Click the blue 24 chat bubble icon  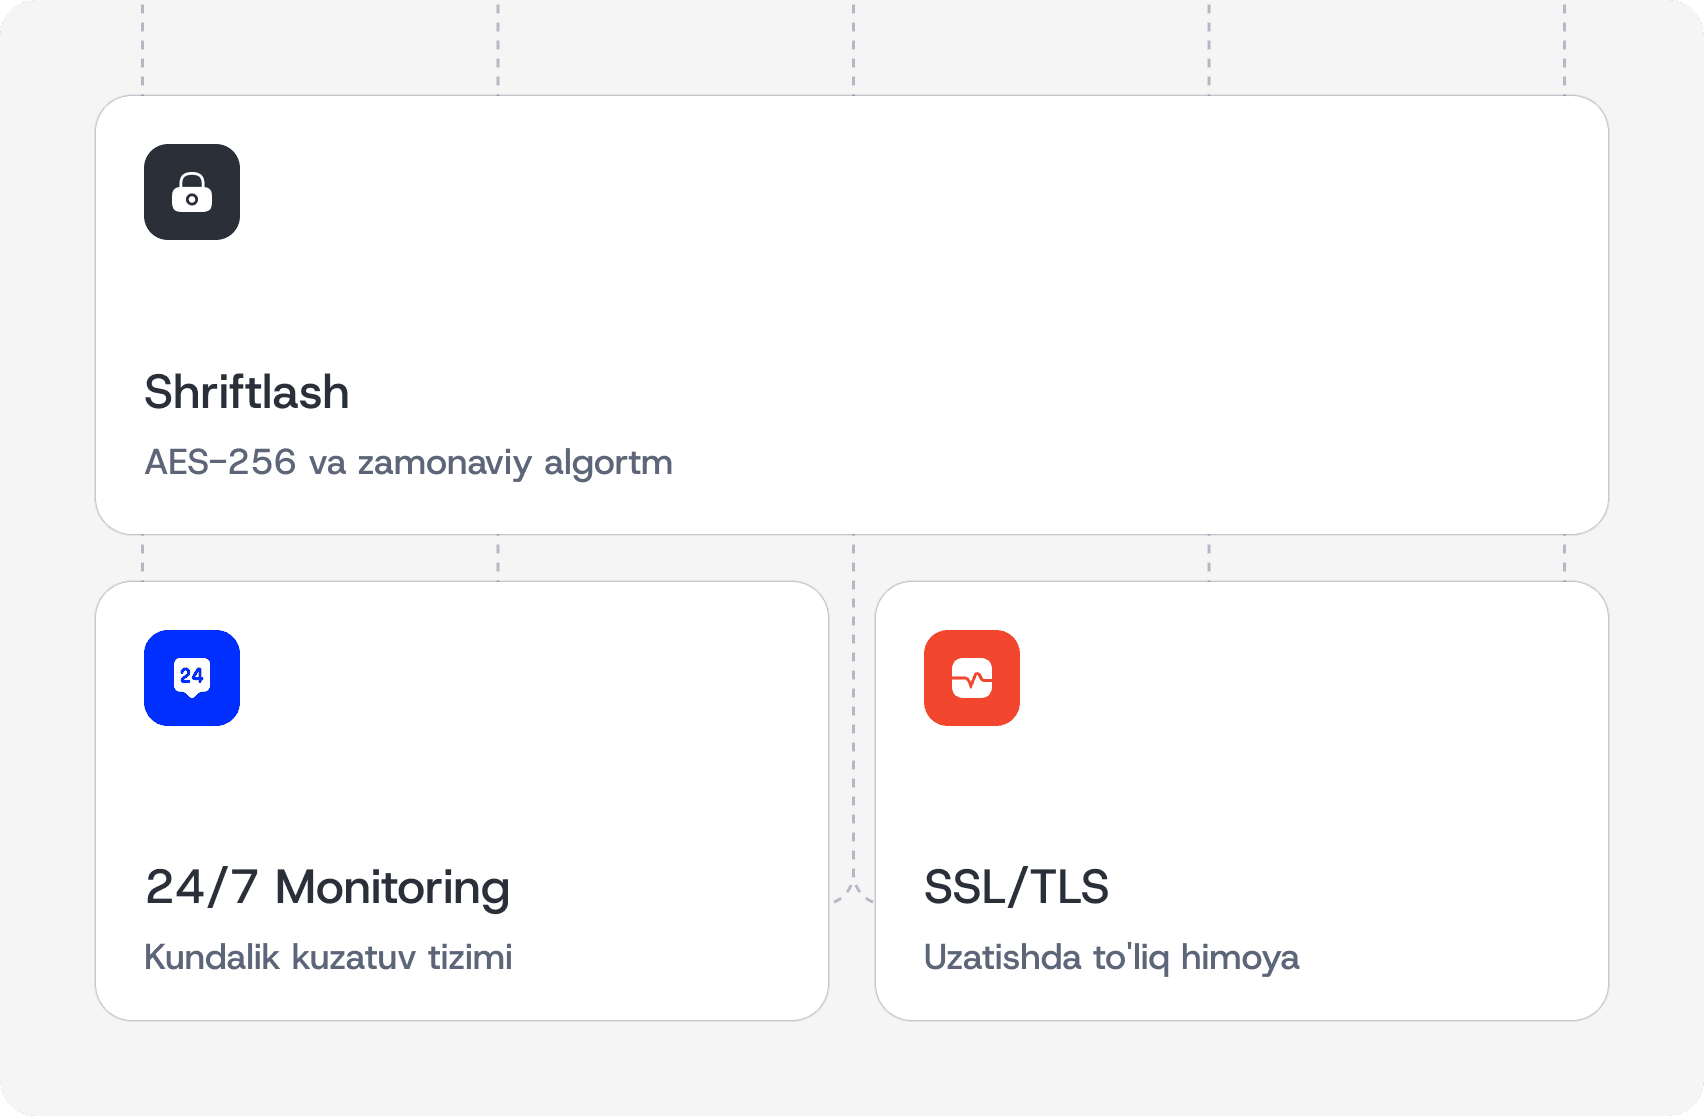pyautogui.click(x=192, y=678)
